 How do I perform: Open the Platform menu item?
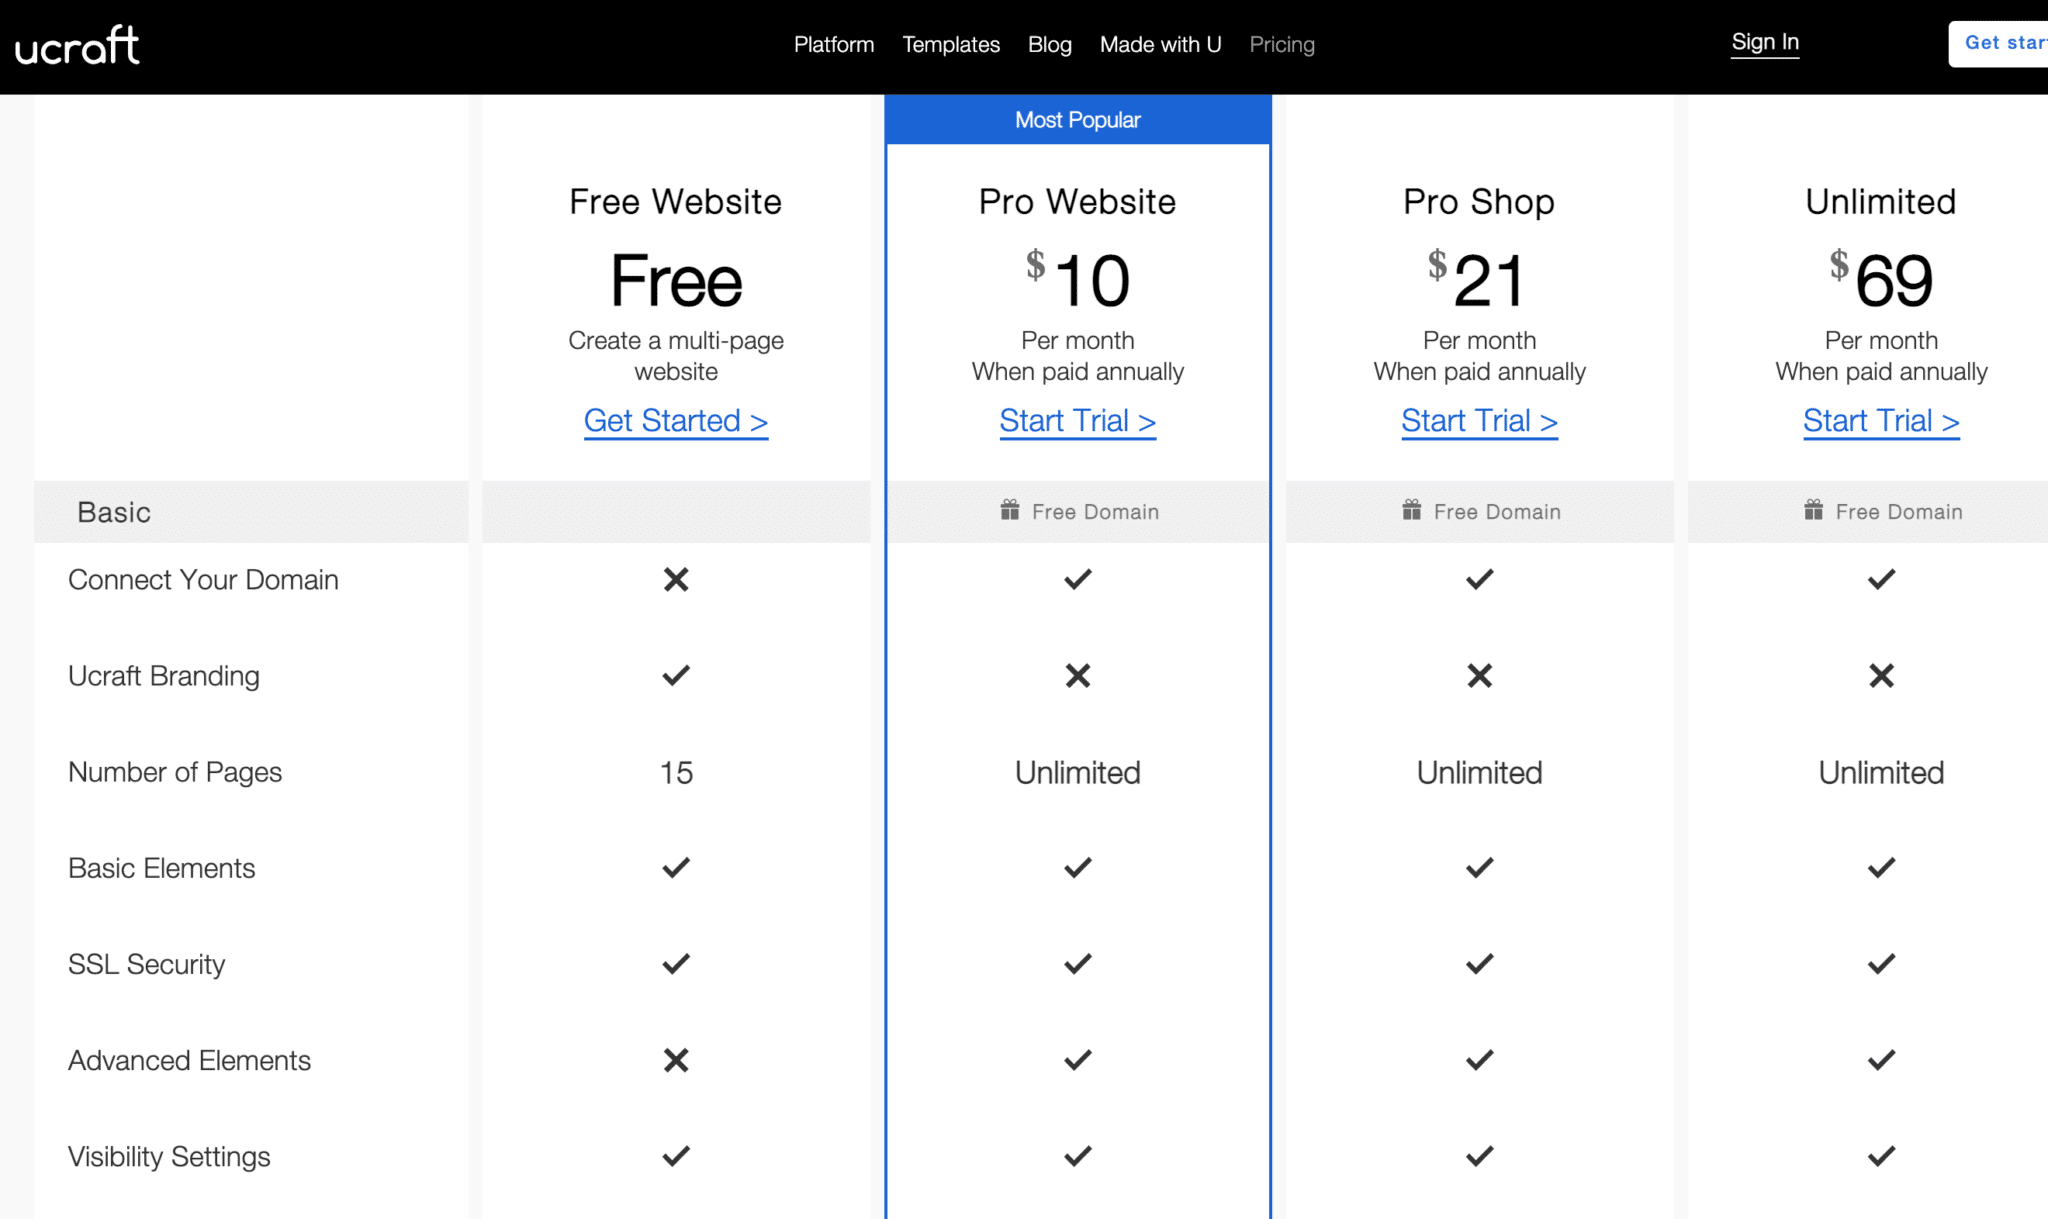click(x=834, y=44)
